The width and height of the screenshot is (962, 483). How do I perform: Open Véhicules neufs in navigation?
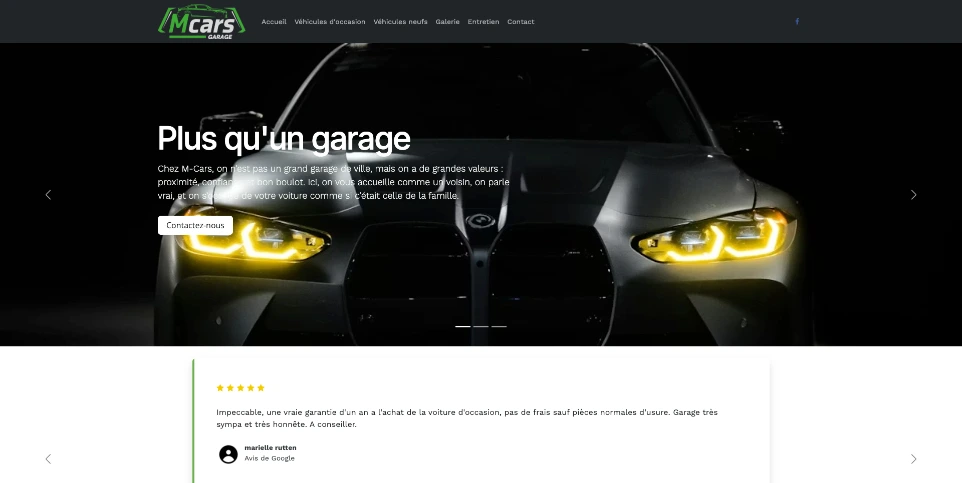pyautogui.click(x=400, y=21)
